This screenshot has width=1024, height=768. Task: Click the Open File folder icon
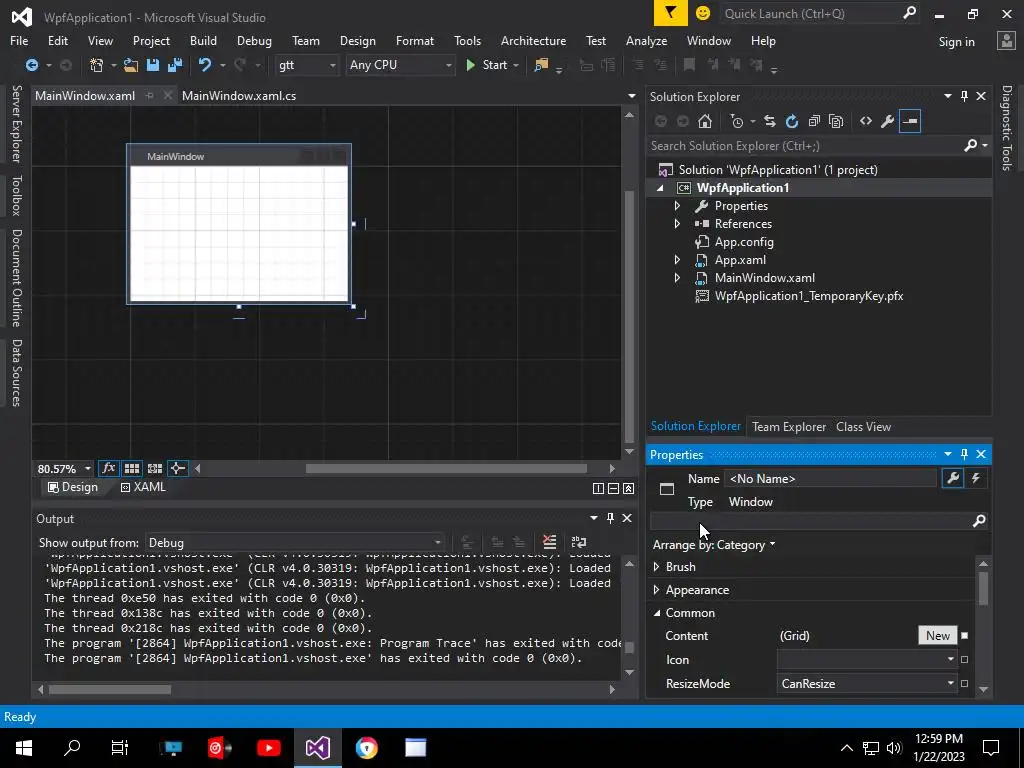click(131, 65)
